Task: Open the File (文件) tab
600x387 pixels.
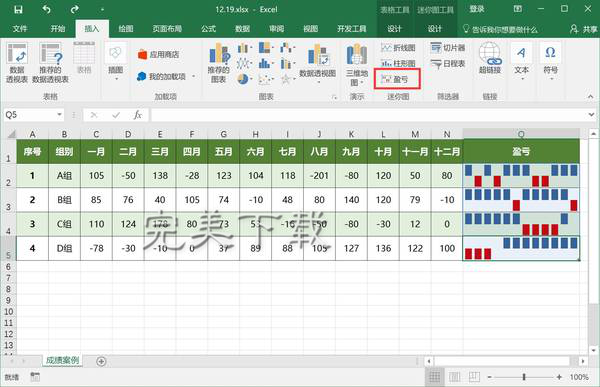Action: (20, 29)
